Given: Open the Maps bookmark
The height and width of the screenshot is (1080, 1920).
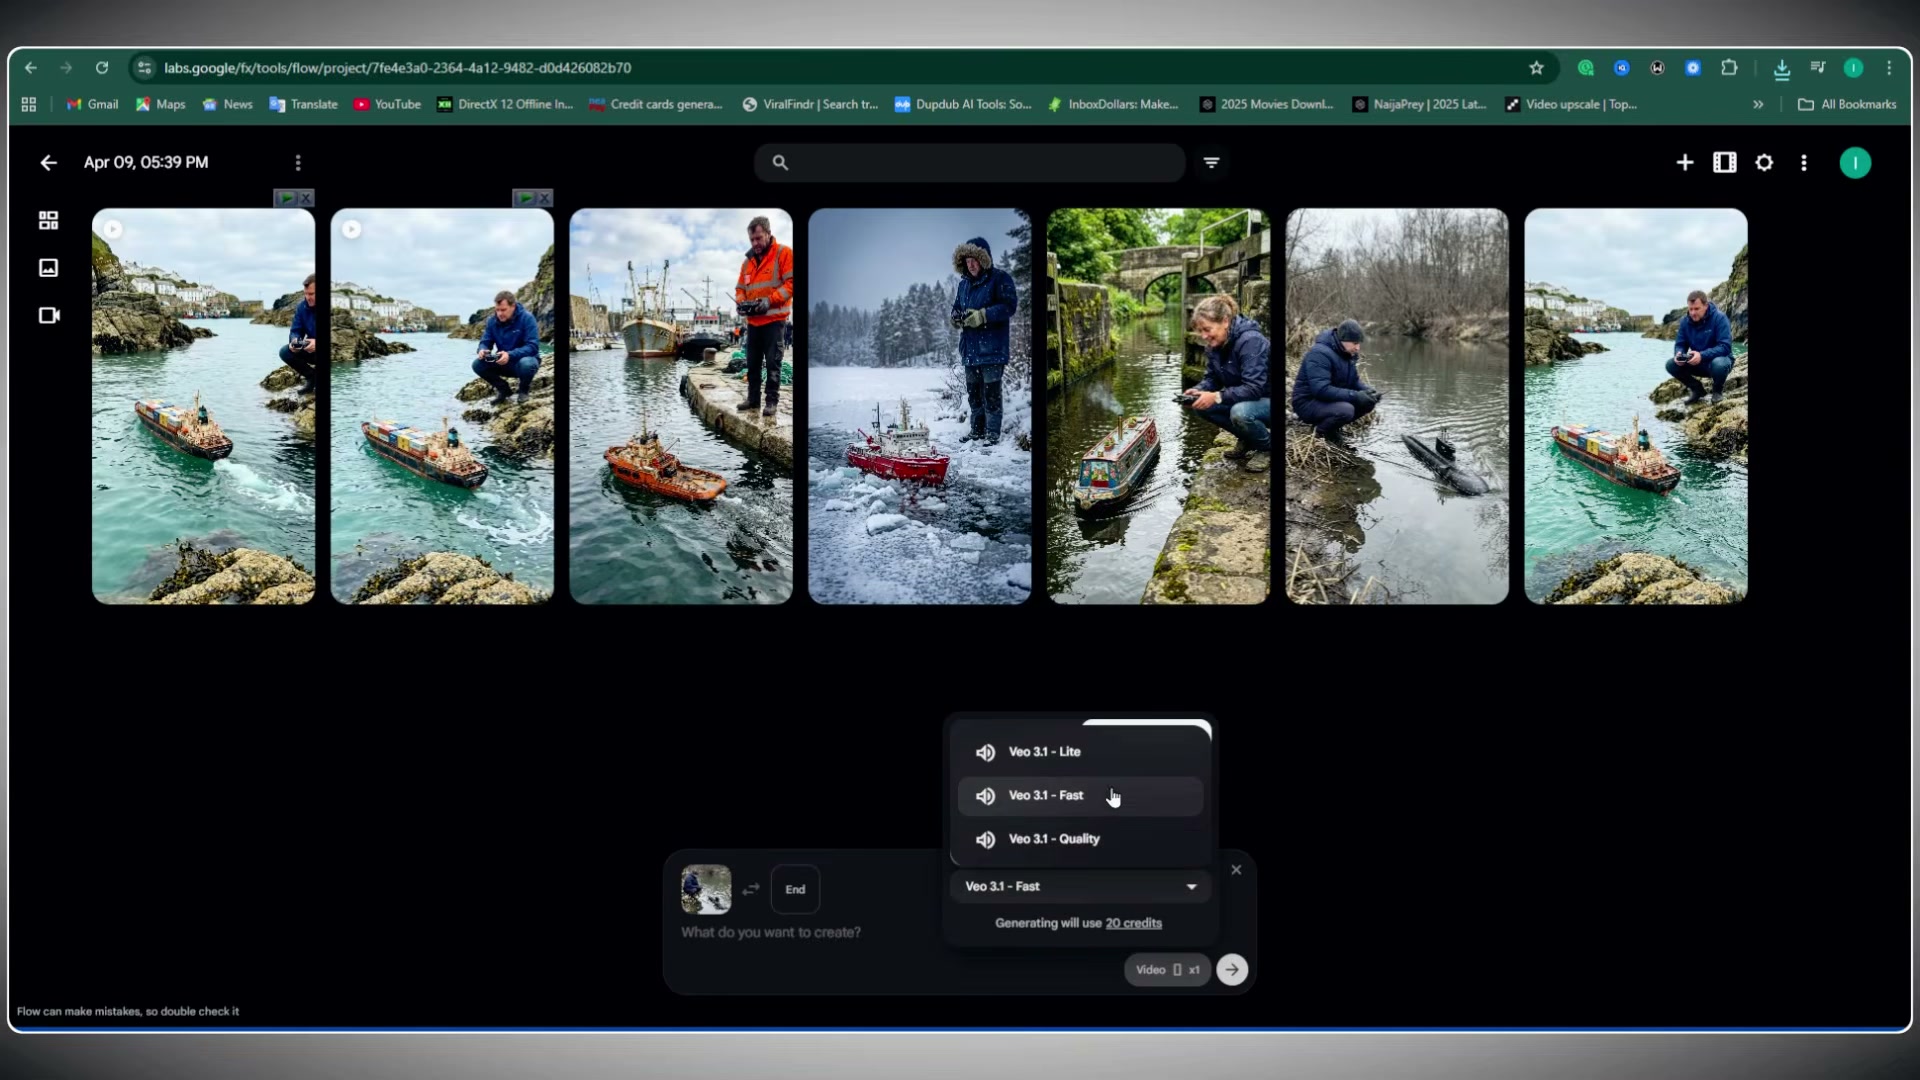Looking at the screenshot, I should point(160,104).
